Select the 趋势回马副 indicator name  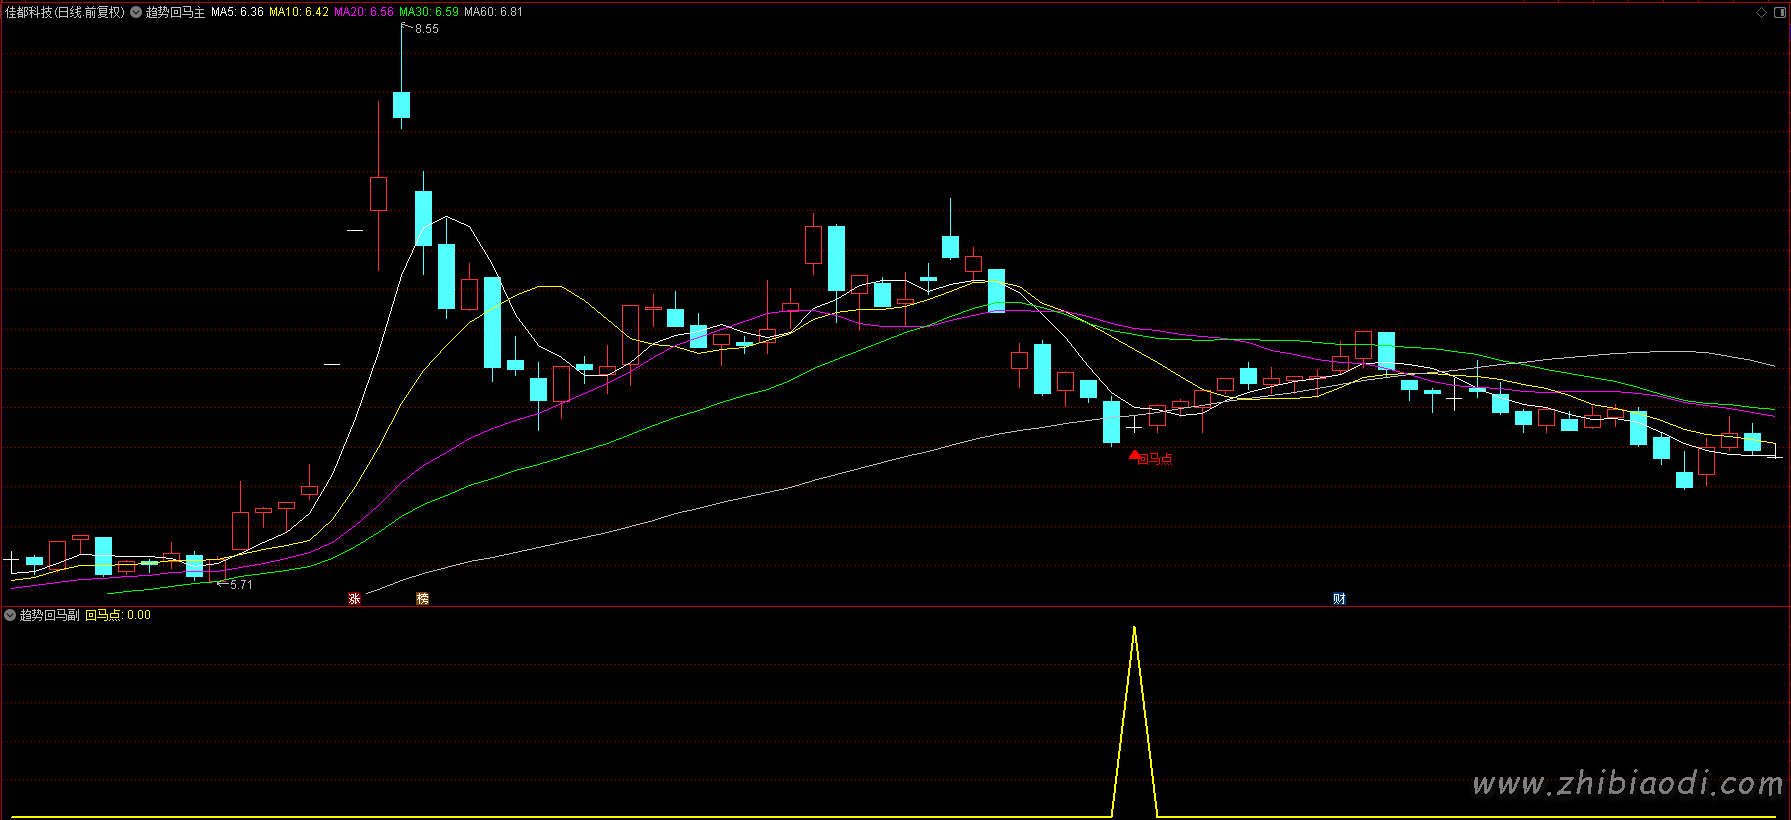pos(49,615)
